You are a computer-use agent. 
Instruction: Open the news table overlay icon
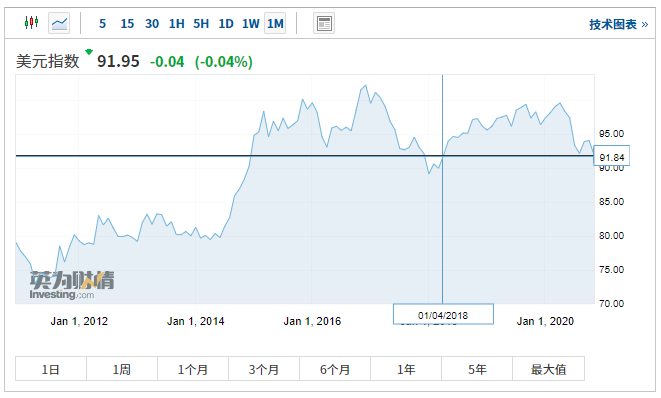point(324,23)
